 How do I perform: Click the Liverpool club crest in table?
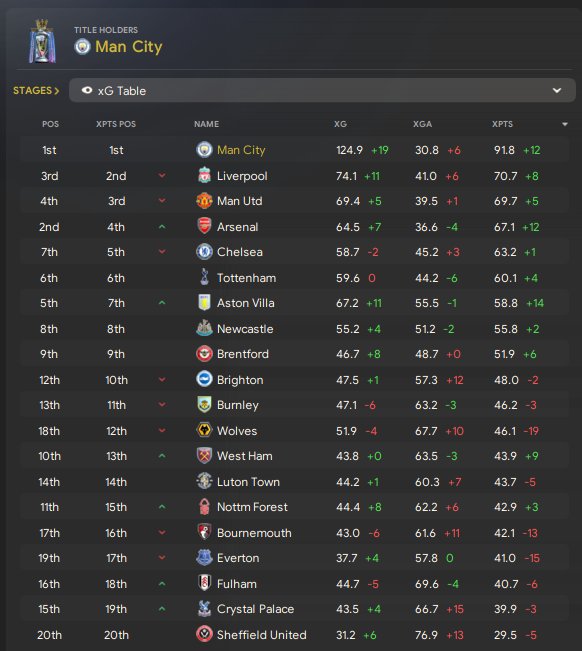click(x=204, y=176)
